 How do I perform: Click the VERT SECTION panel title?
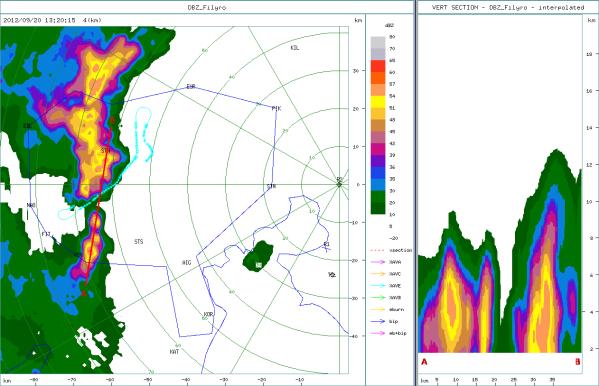coord(508,7)
